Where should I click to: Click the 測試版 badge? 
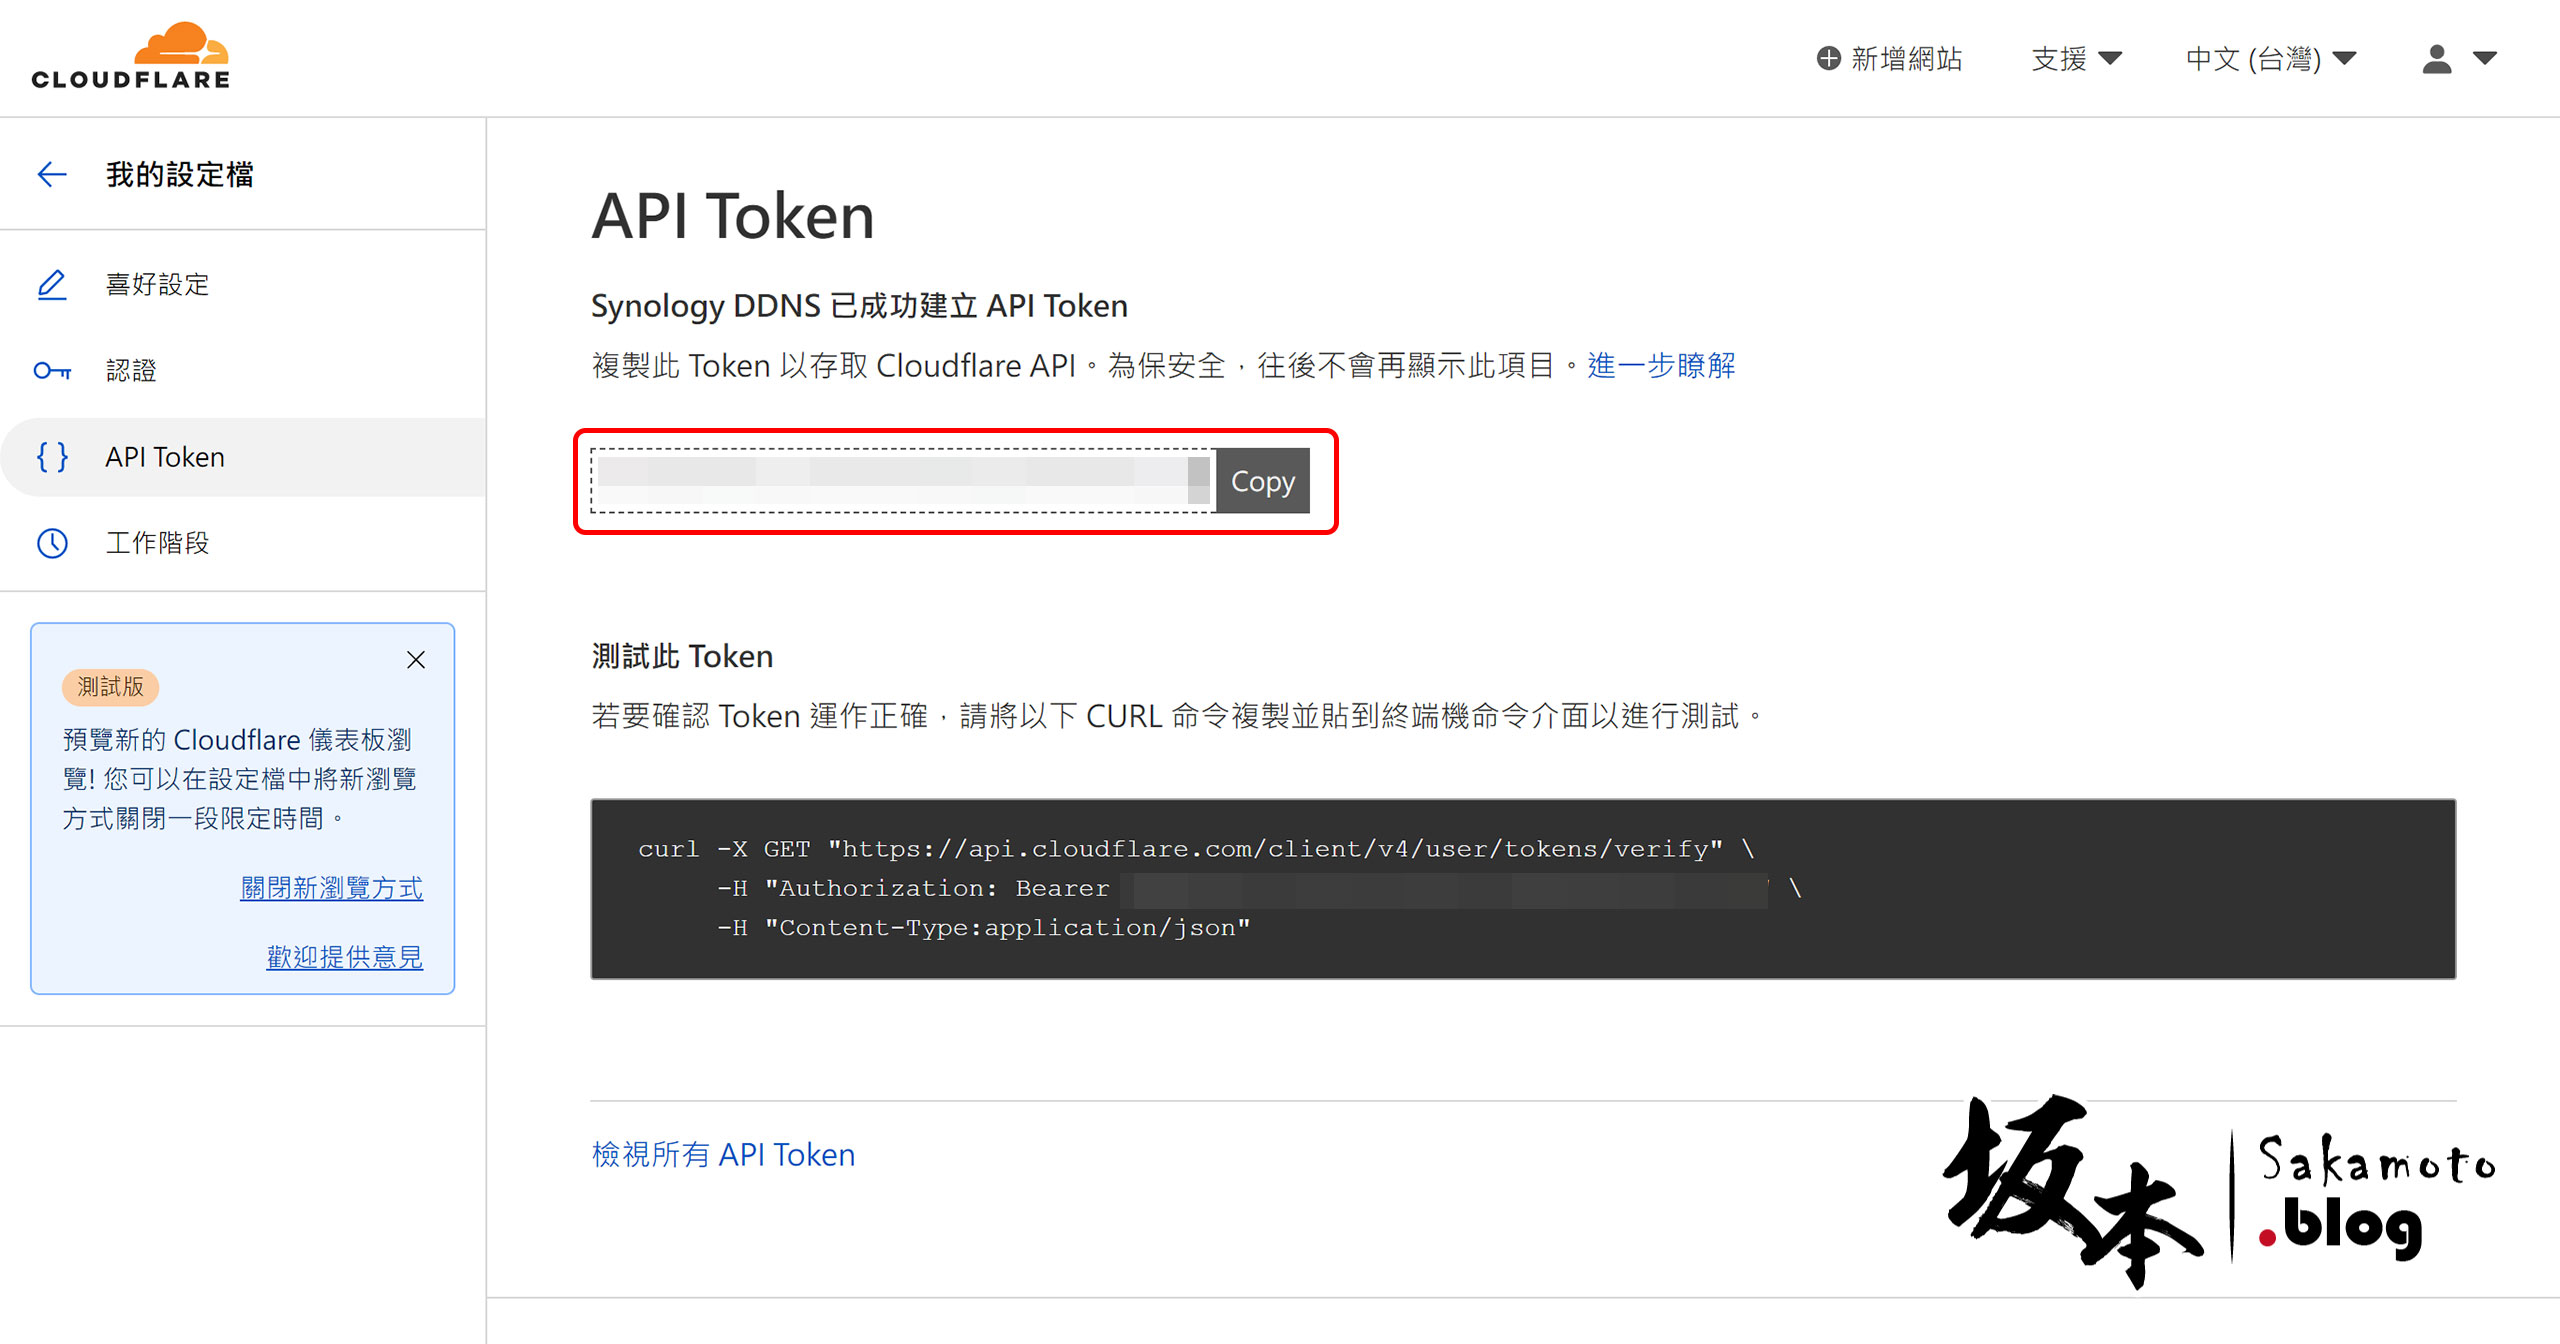(111, 687)
